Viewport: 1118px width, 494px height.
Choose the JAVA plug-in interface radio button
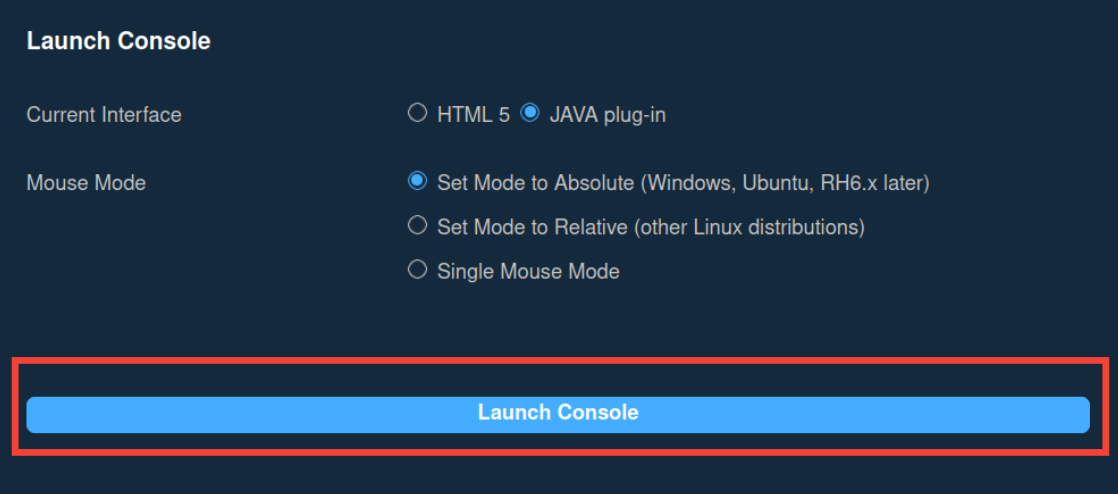[x=530, y=113]
